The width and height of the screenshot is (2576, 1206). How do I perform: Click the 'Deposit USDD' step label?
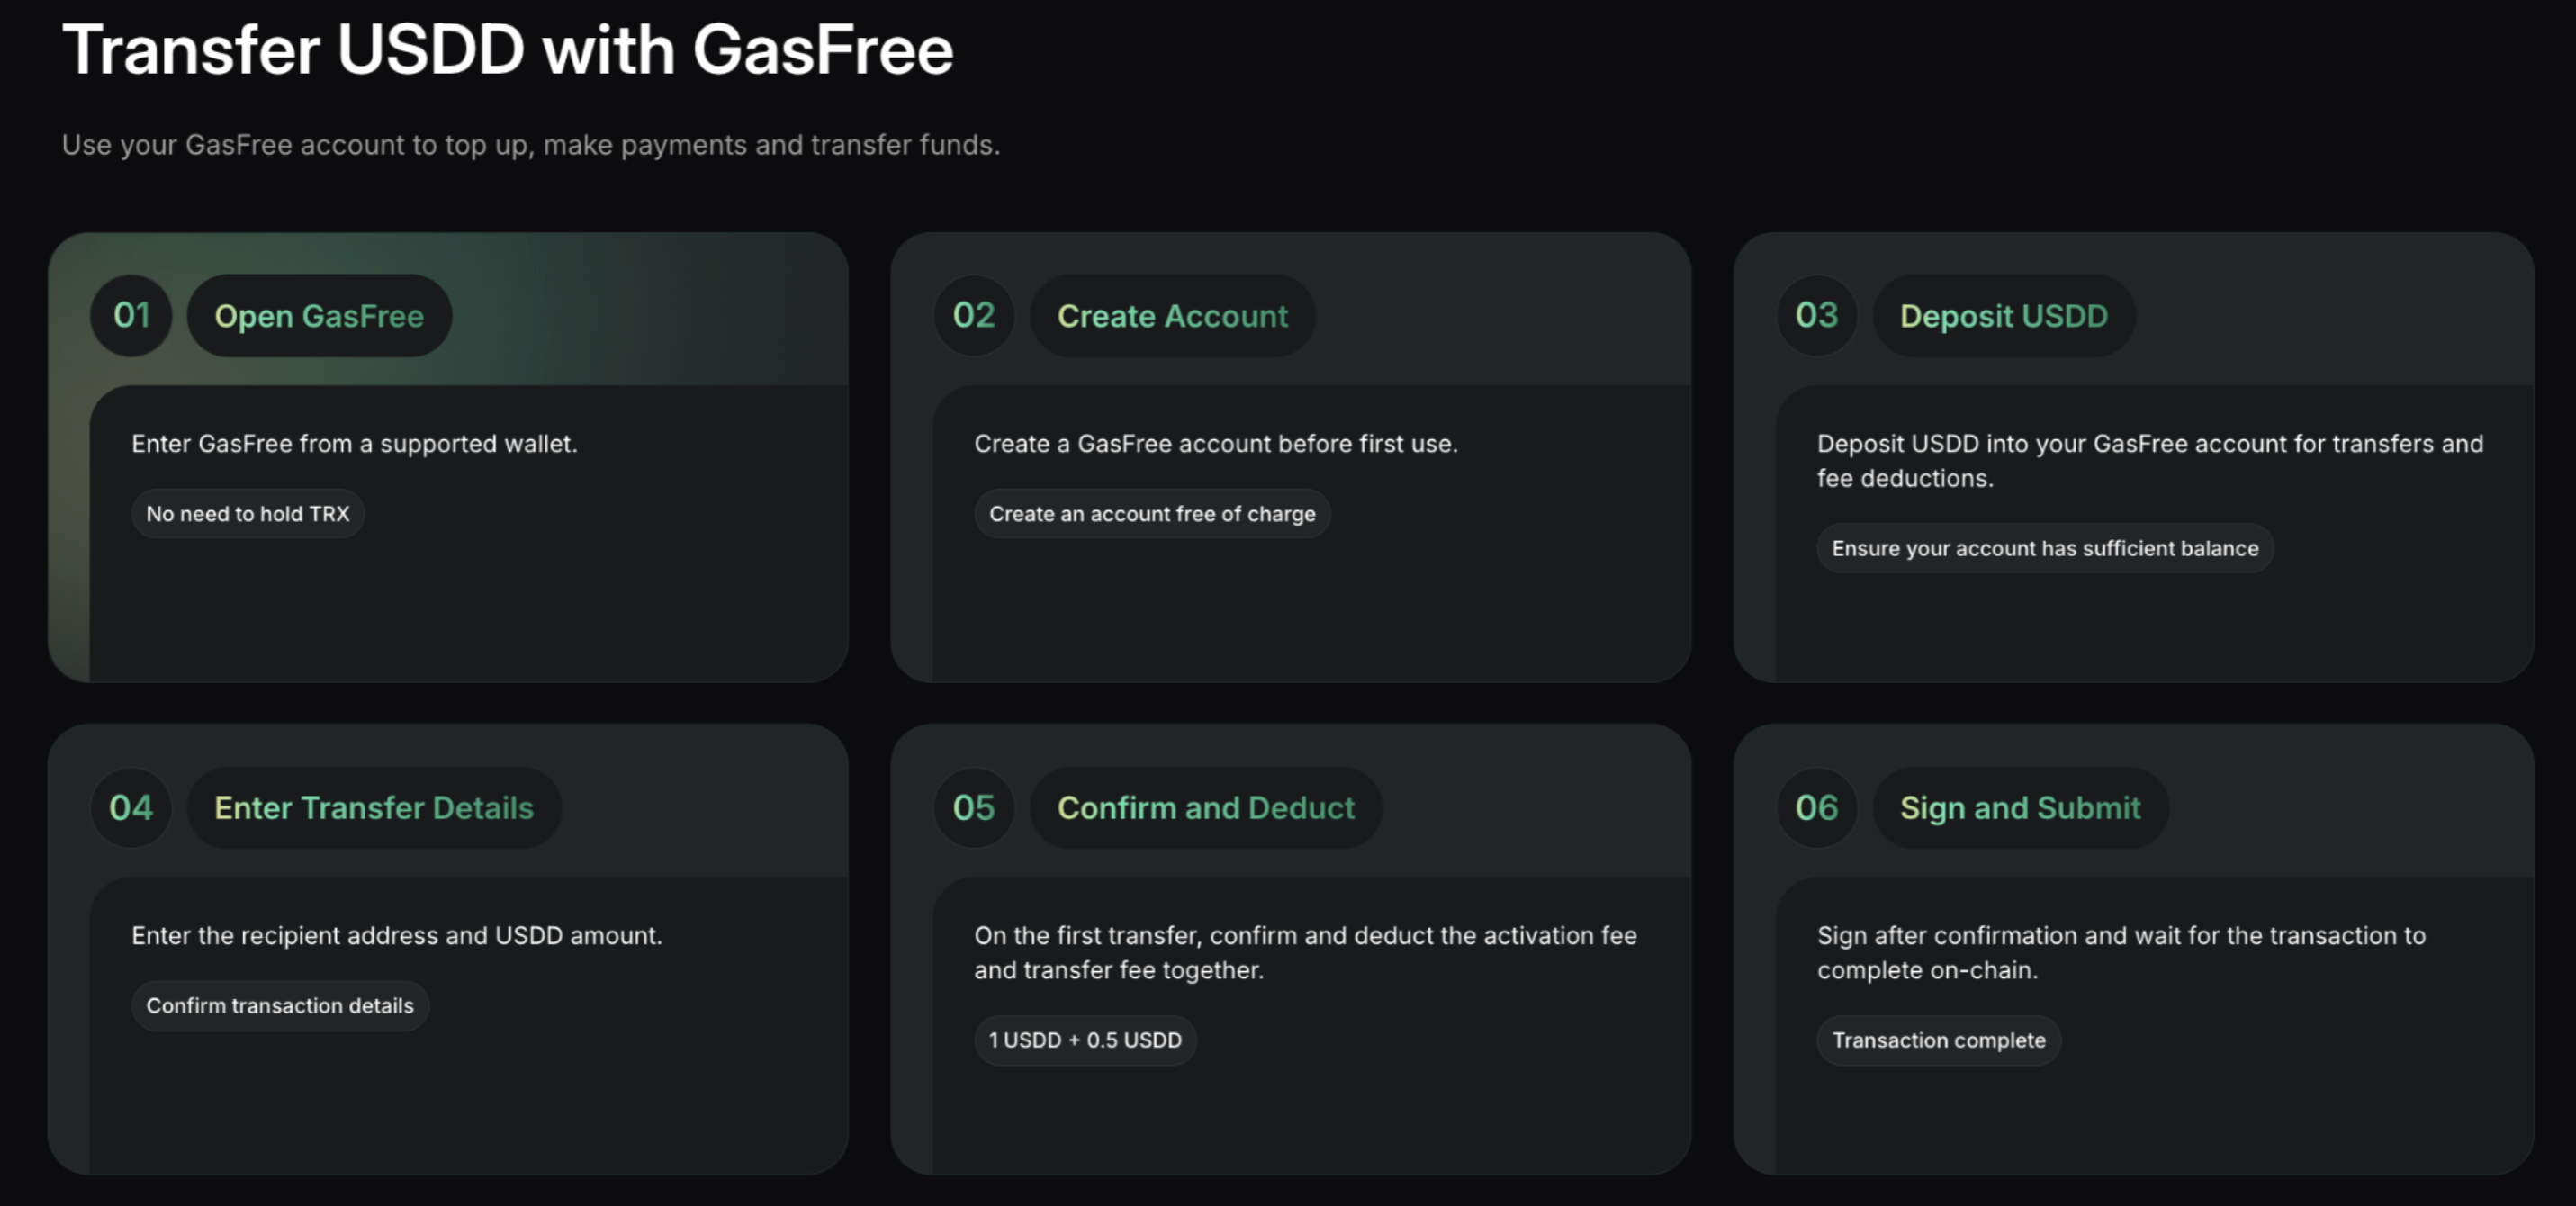click(x=2004, y=316)
